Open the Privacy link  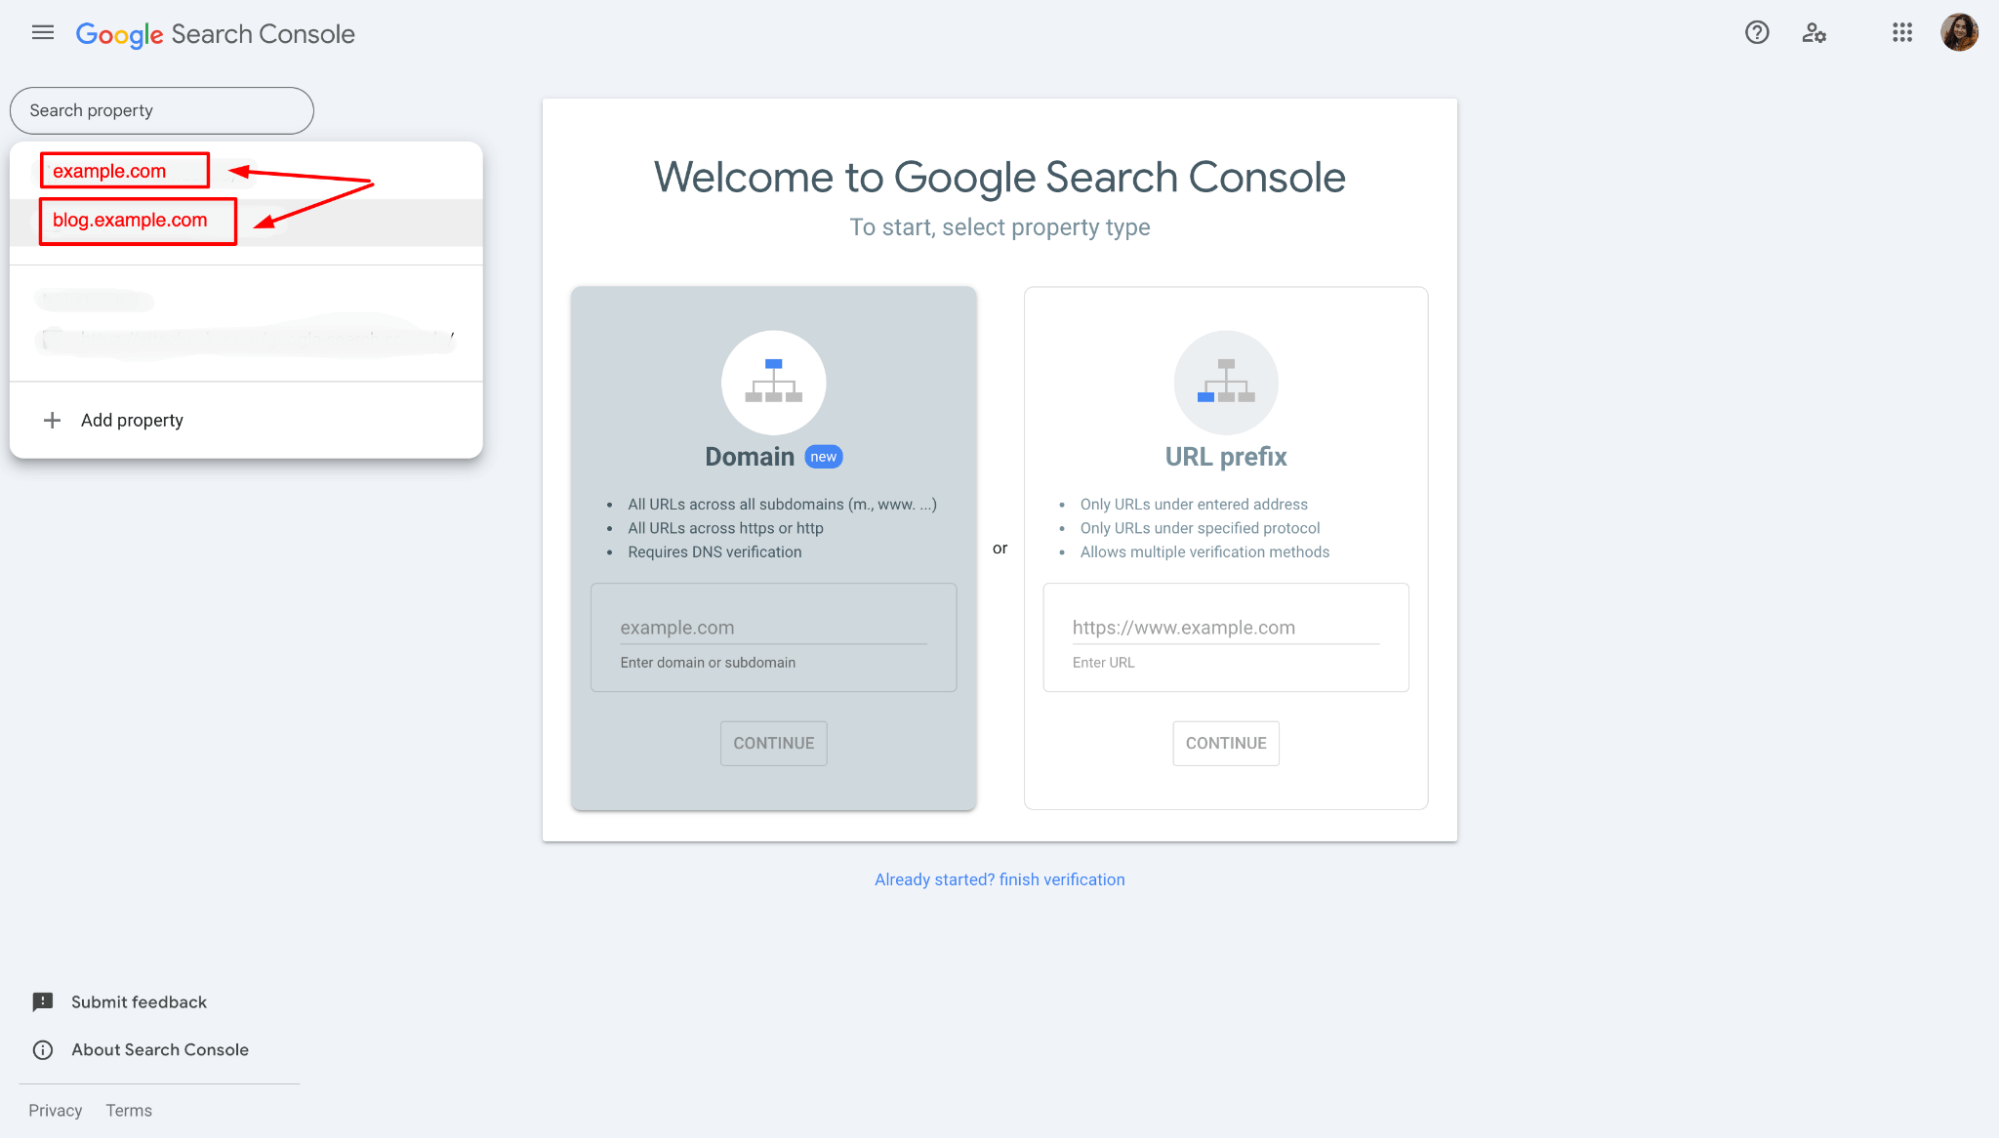[55, 1110]
